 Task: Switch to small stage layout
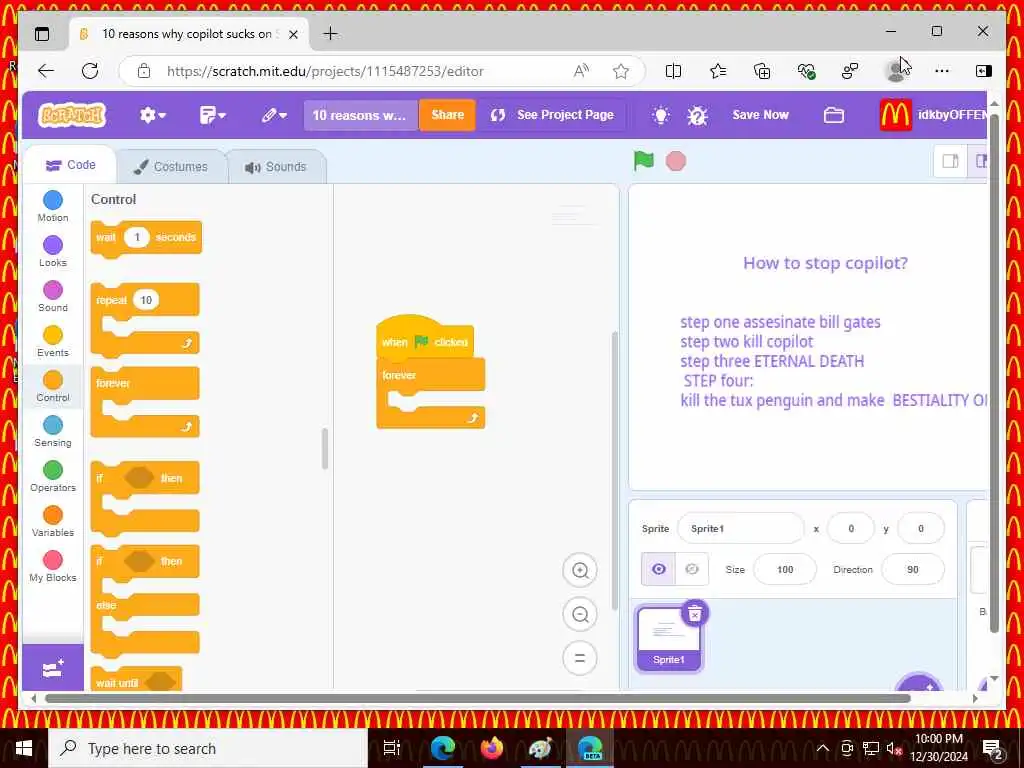click(950, 161)
